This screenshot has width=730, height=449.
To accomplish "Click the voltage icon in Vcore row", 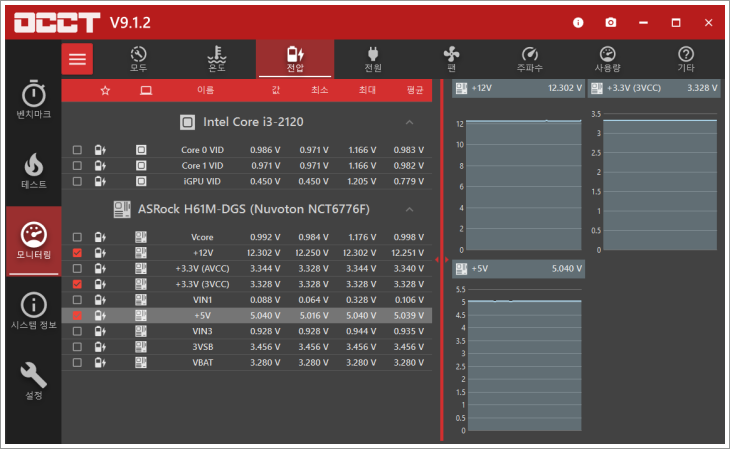I will (x=100, y=237).
